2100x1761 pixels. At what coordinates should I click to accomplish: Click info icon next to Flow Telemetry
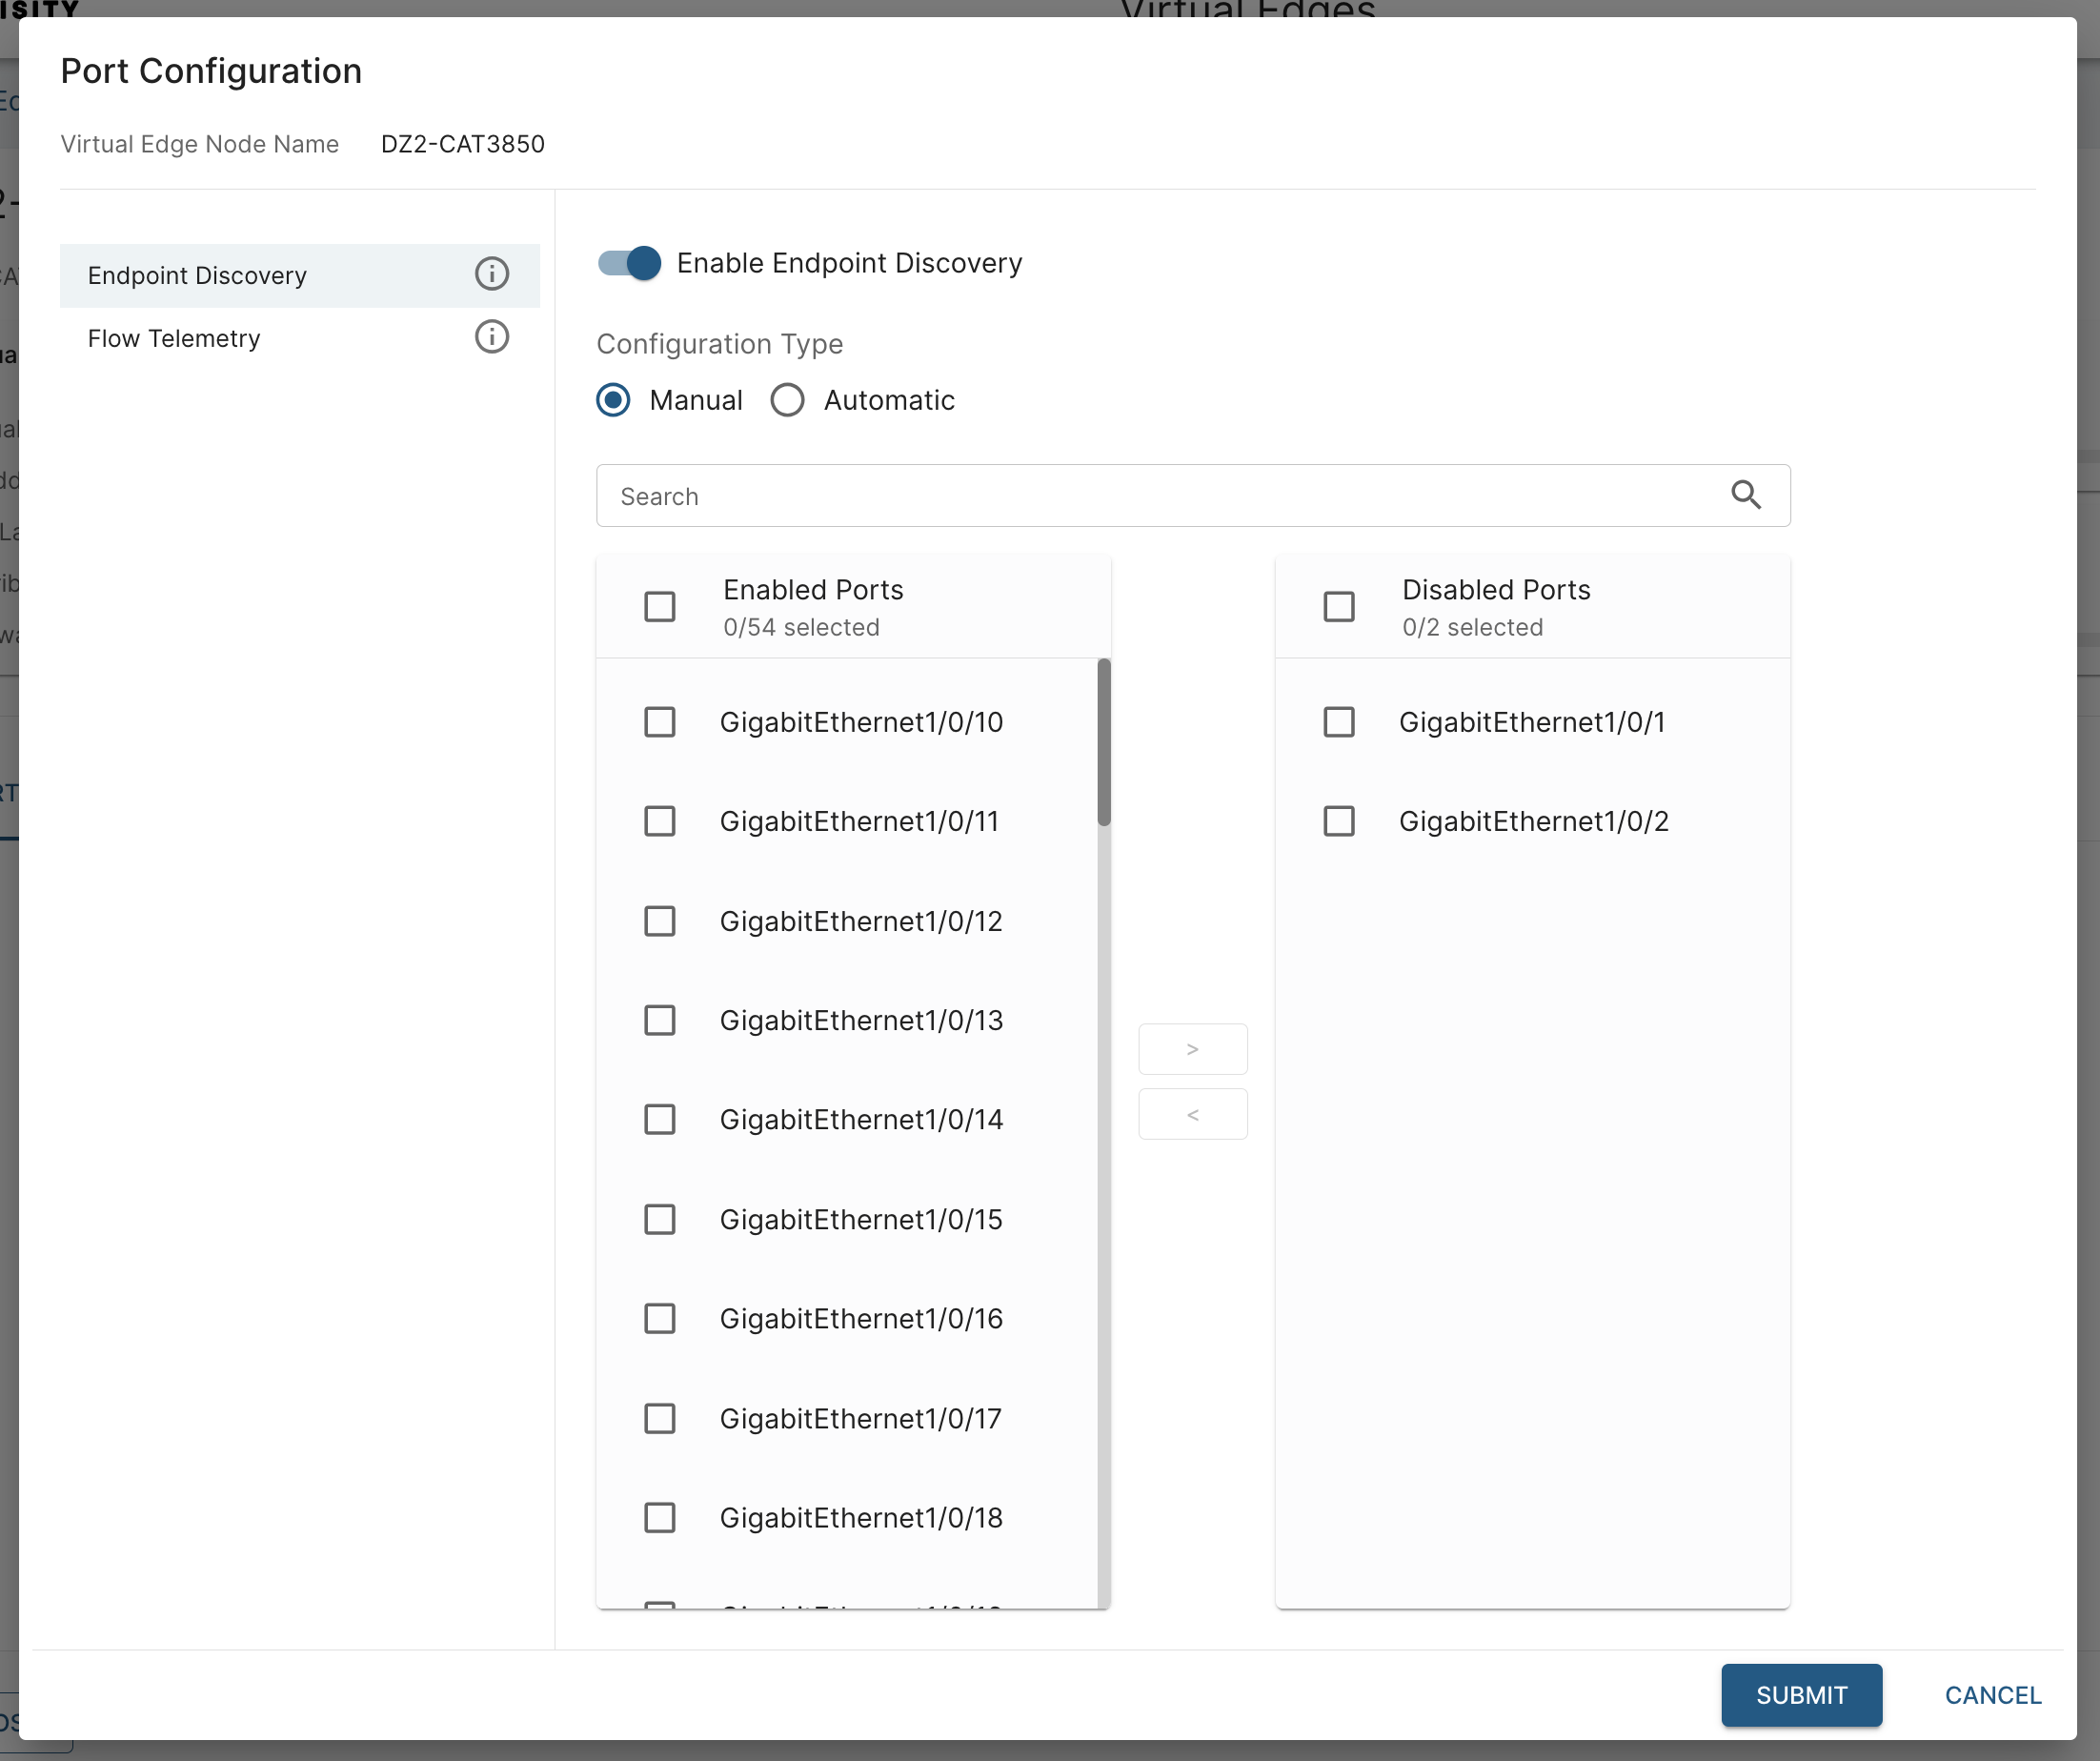click(491, 337)
